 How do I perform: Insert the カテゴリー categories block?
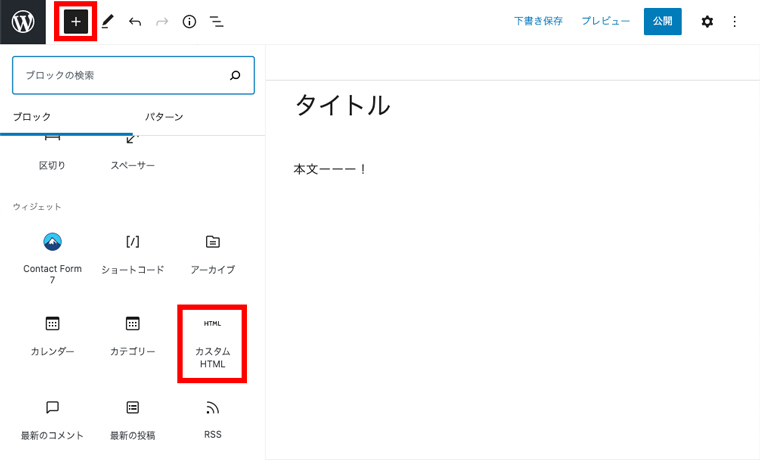[x=133, y=337]
